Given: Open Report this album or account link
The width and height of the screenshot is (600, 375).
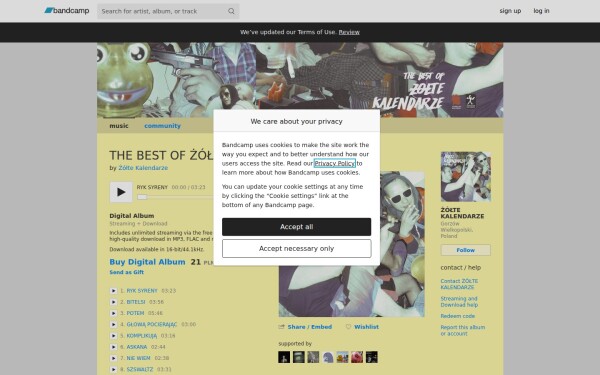Looking at the screenshot, I should point(463,330).
